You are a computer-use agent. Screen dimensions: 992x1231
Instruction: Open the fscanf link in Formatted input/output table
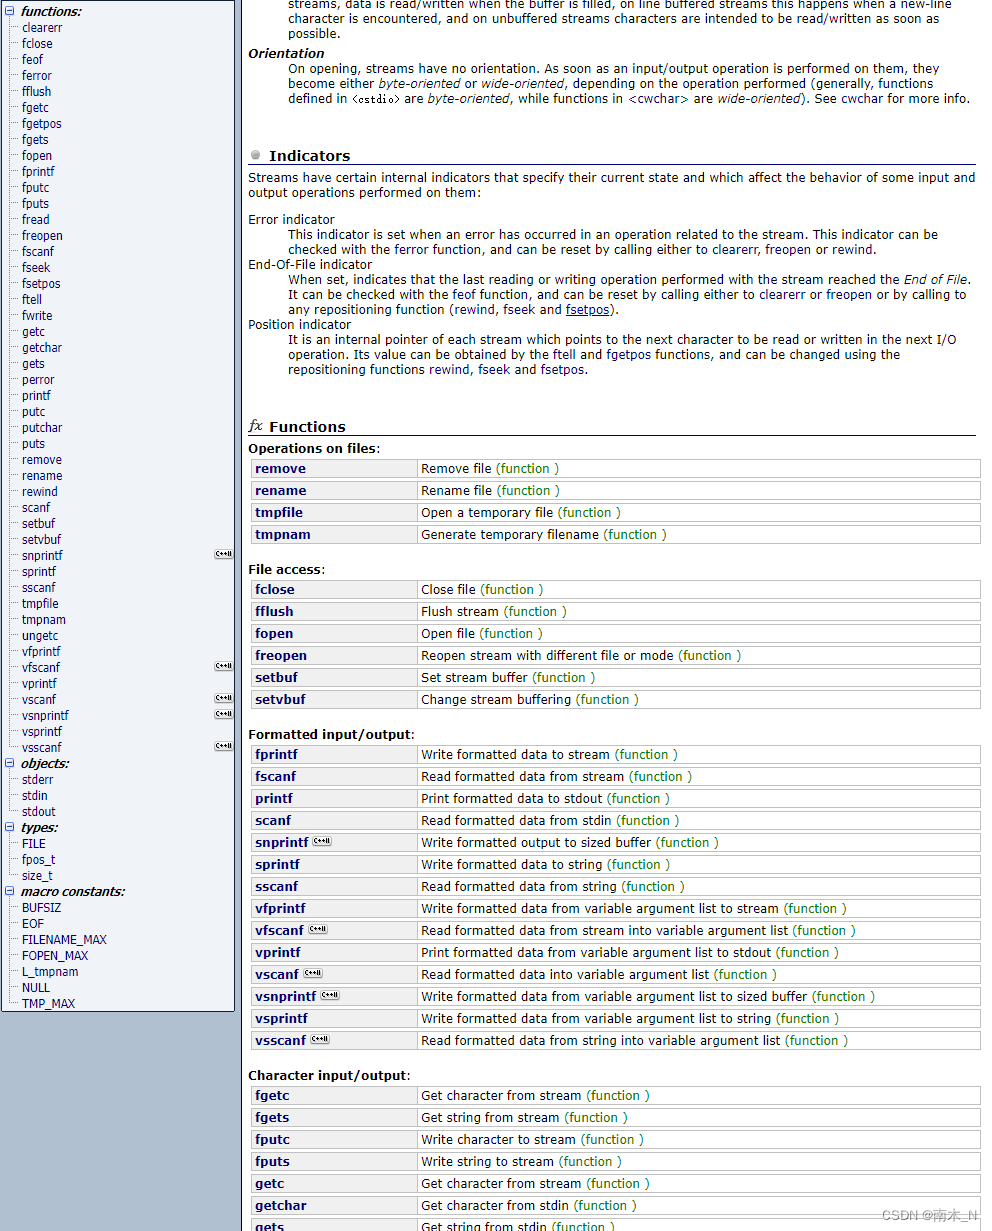tap(275, 777)
